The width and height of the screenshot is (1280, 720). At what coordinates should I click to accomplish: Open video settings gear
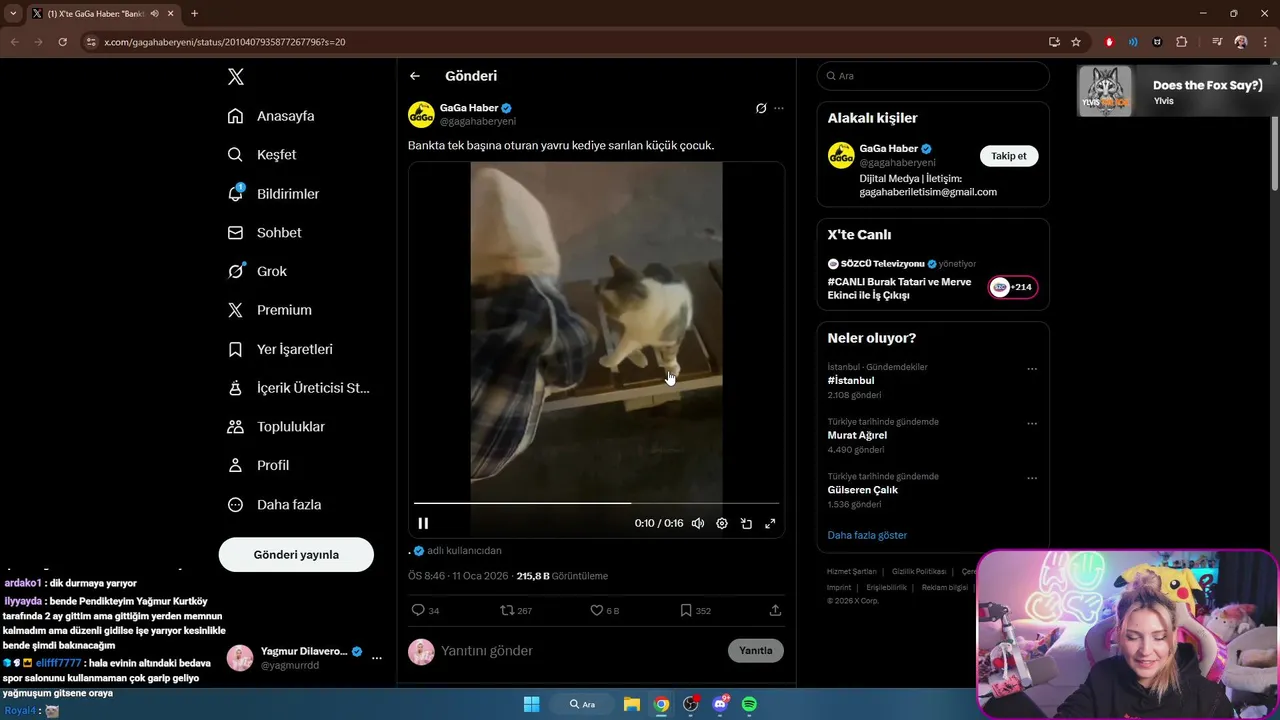(x=722, y=523)
